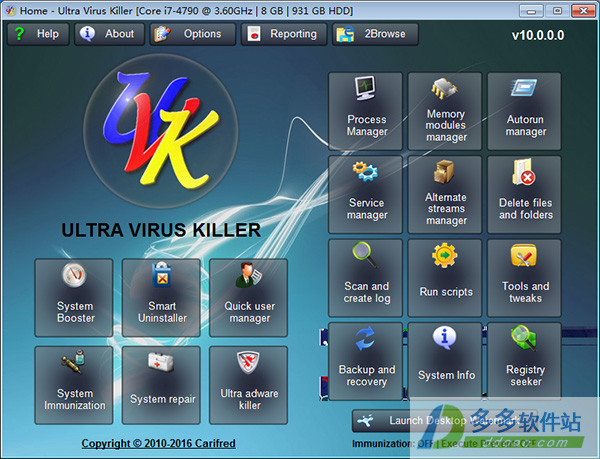Open System Immunization syringe icon
Image resolution: width=600 pixels, height=459 pixels.
coord(73,362)
